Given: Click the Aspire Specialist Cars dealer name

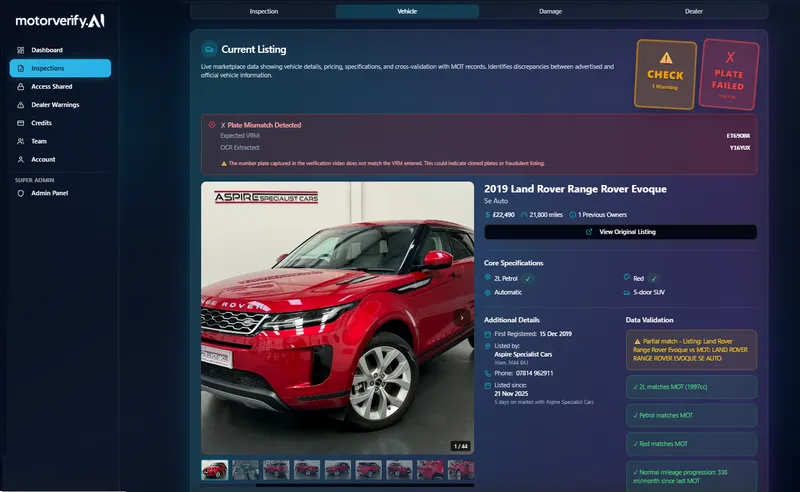Looking at the screenshot, I should (x=523, y=354).
